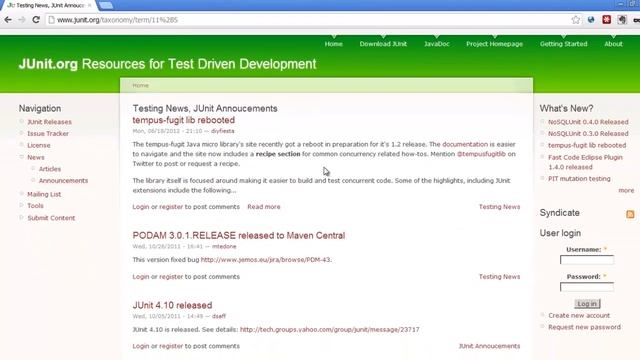Click the Username input field
The height and width of the screenshot is (360, 640).
point(587,260)
